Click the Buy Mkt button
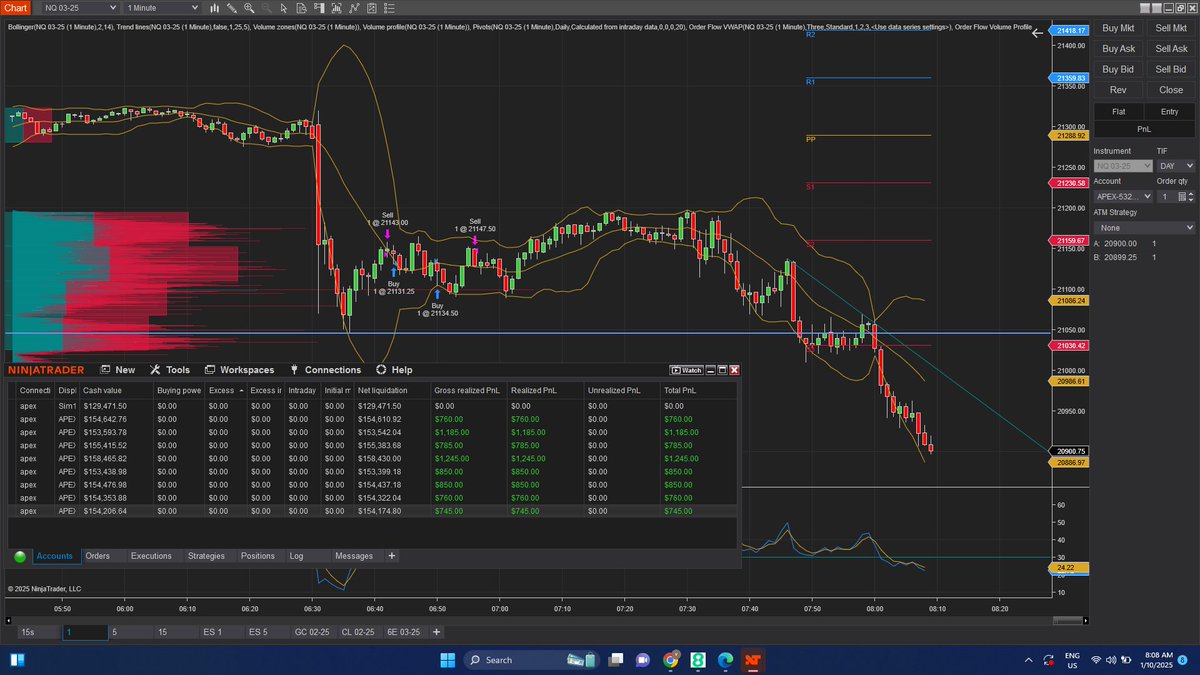1200x675 pixels. [1118, 29]
